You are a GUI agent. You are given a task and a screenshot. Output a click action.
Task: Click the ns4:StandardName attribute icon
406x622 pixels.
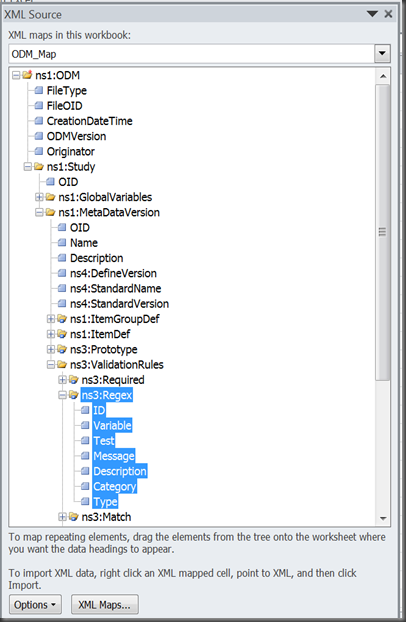click(62, 288)
